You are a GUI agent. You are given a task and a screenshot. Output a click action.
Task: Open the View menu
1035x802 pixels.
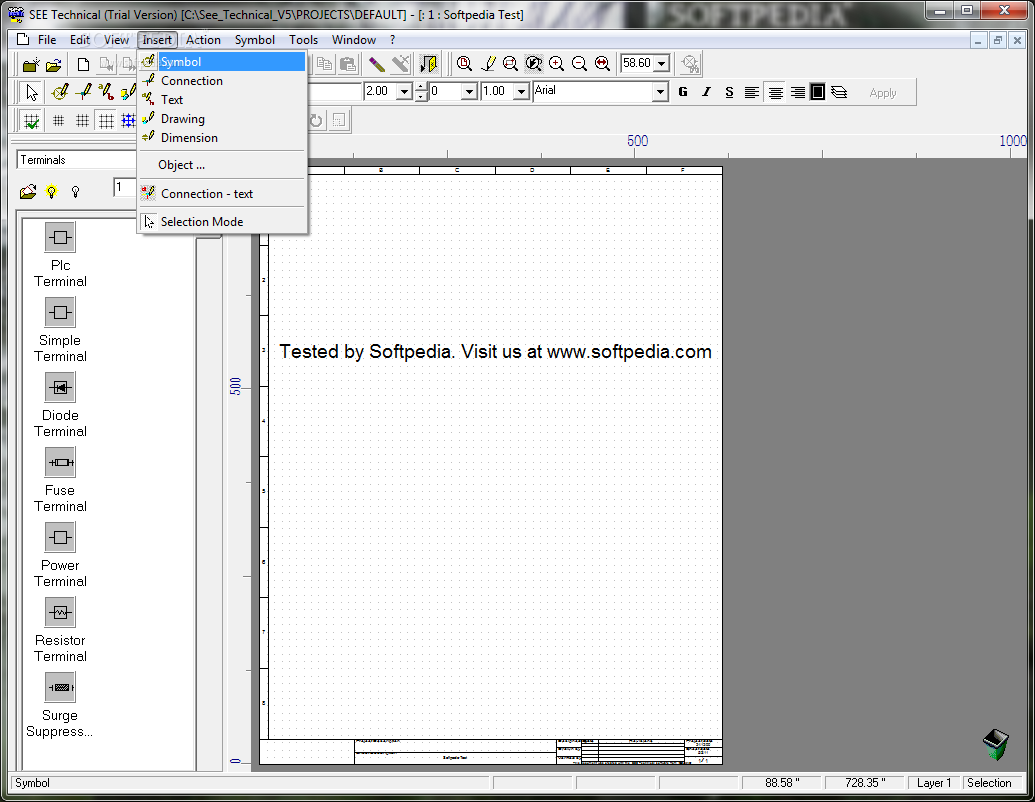(116, 40)
